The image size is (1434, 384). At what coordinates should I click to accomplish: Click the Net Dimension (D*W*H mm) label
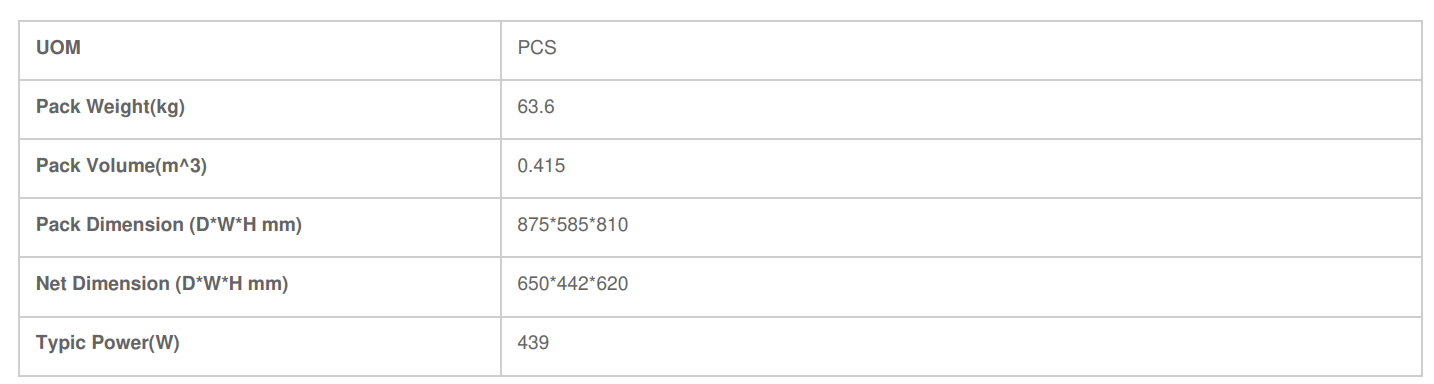162,284
